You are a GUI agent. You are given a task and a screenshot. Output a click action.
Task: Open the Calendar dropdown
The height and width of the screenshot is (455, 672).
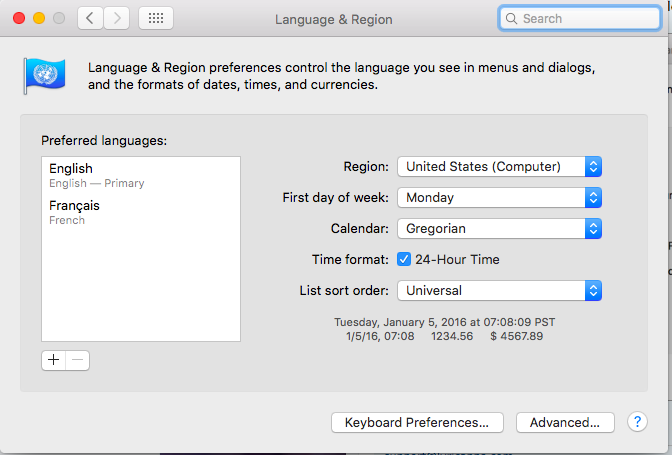[499, 228]
